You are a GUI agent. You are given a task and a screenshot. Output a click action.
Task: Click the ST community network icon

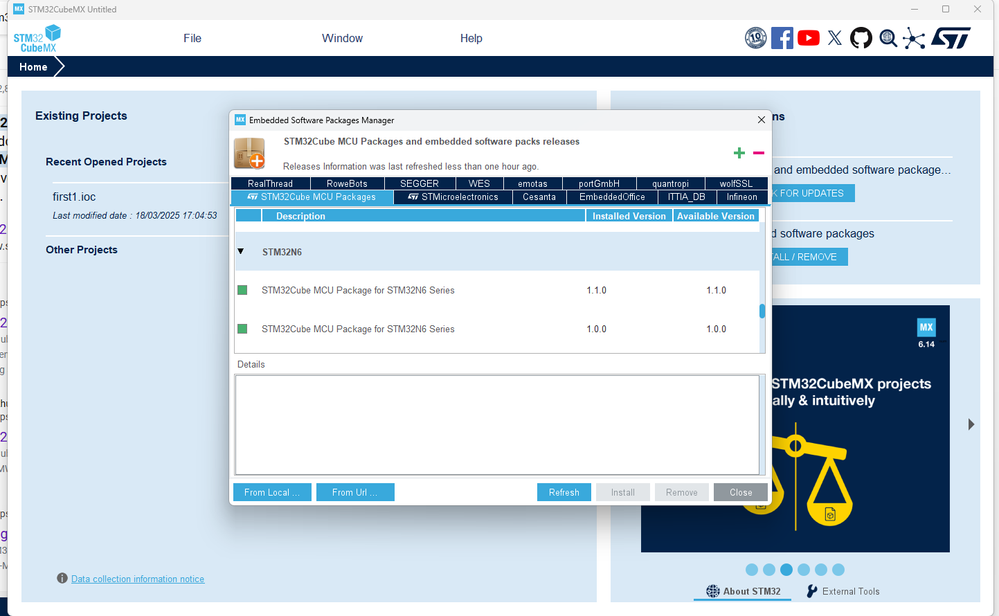914,38
